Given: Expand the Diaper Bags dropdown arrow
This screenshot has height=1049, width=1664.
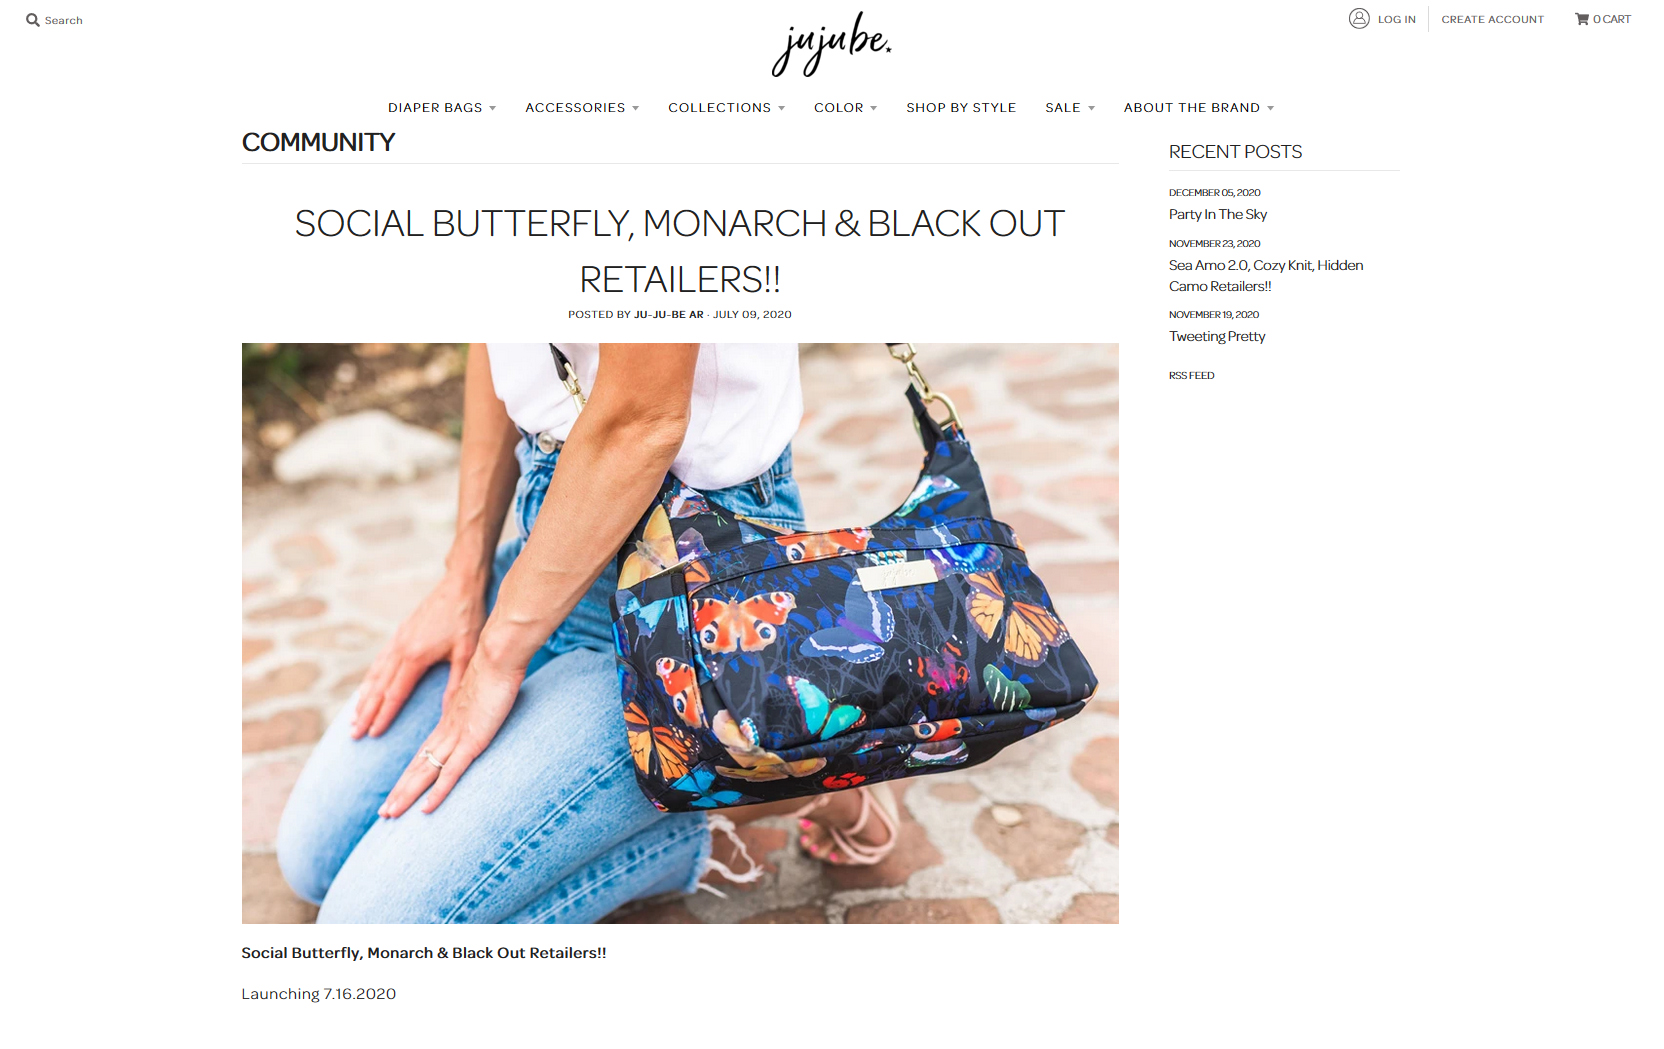Looking at the screenshot, I should coord(492,108).
